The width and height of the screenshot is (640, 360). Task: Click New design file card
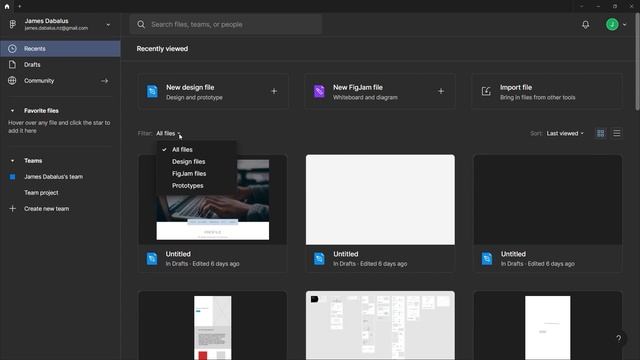tap(213, 91)
